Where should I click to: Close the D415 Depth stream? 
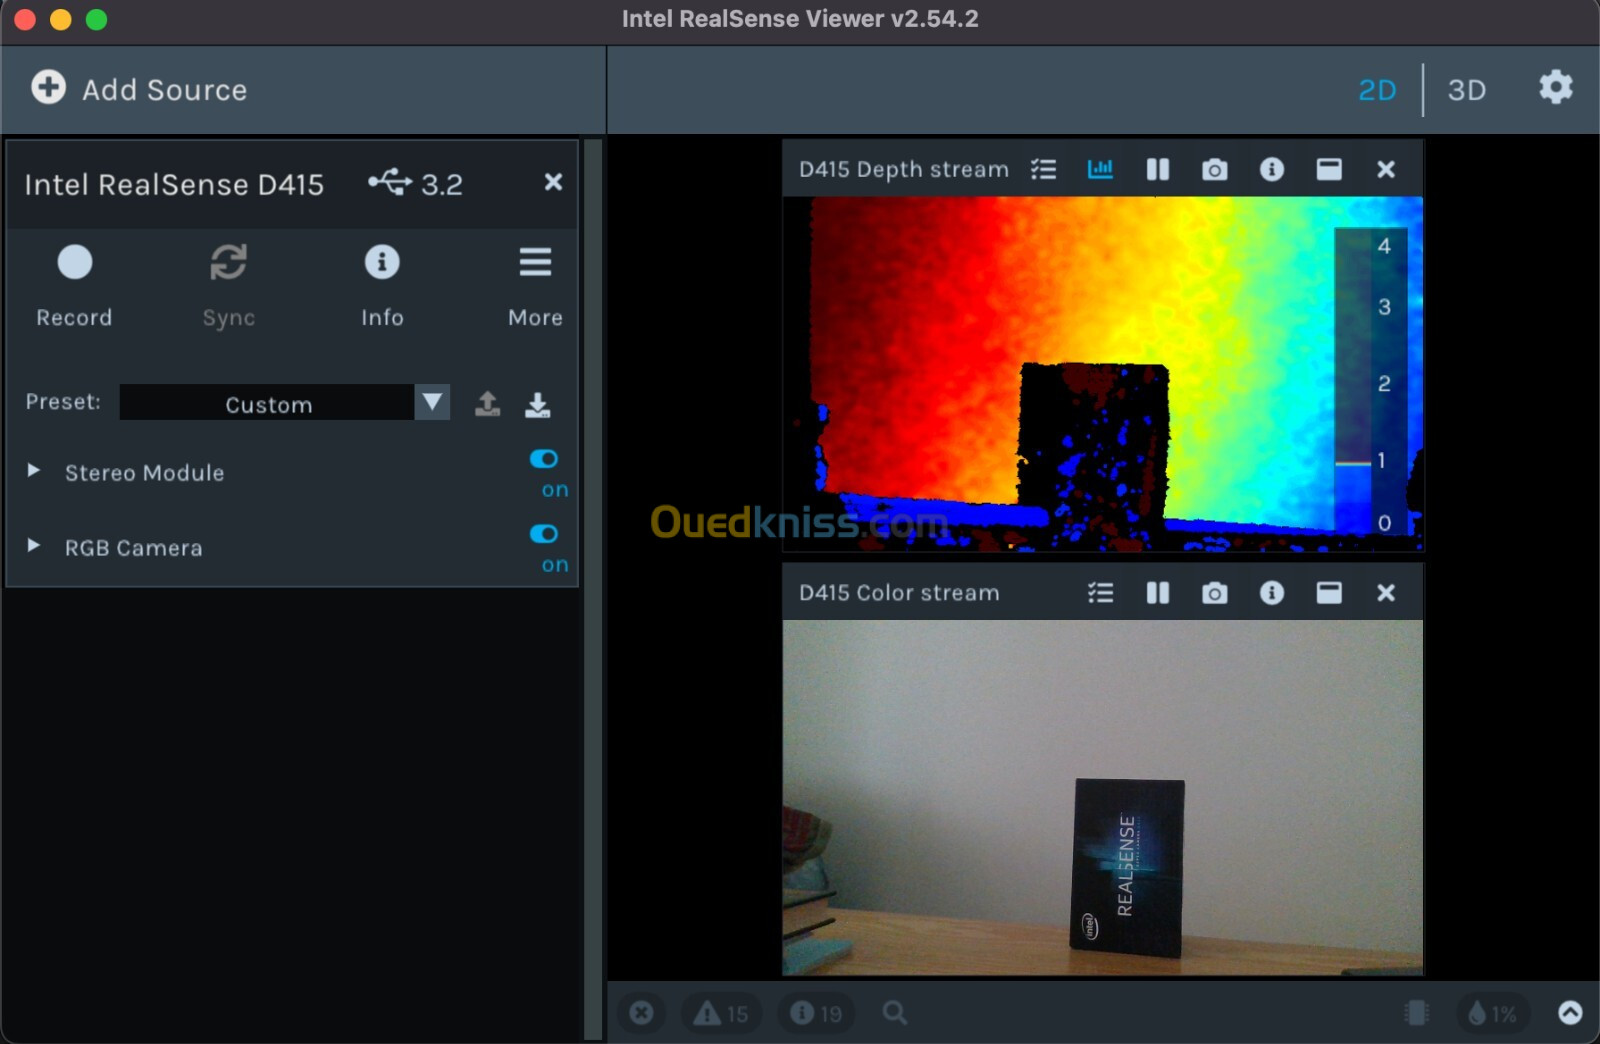click(x=1385, y=169)
